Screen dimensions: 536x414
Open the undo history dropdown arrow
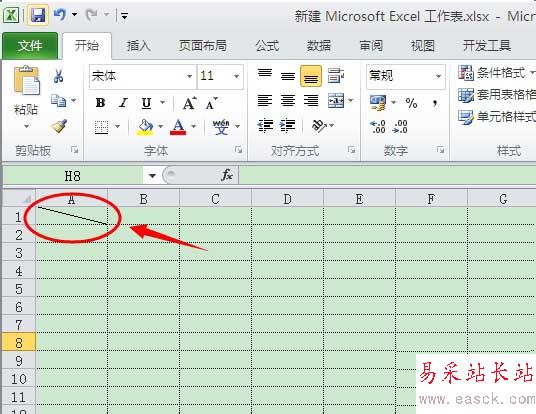(x=75, y=15)
